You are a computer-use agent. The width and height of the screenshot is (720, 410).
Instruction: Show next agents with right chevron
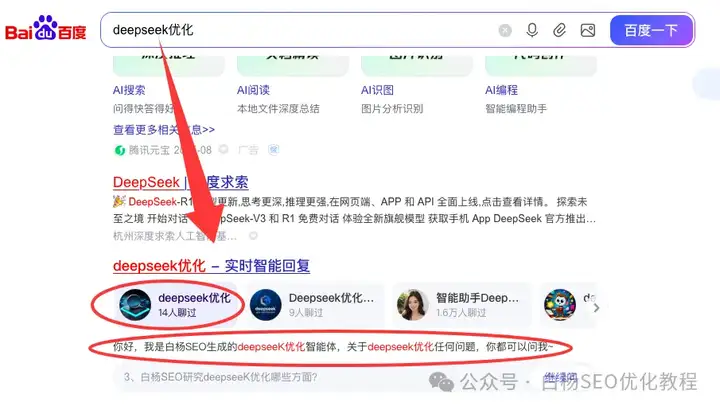pyautogui.click(x=596, y=308)
